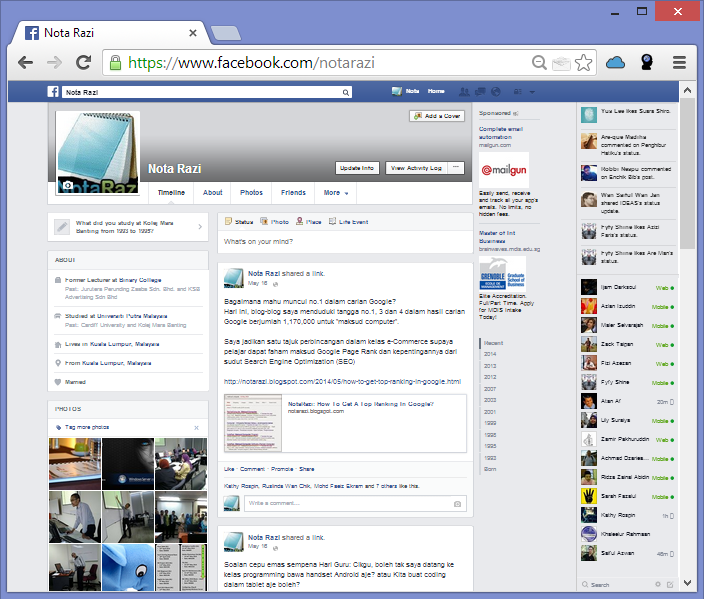
Task: Jump to Born in the timeline navigator
Action: click(x=490, y=469)
